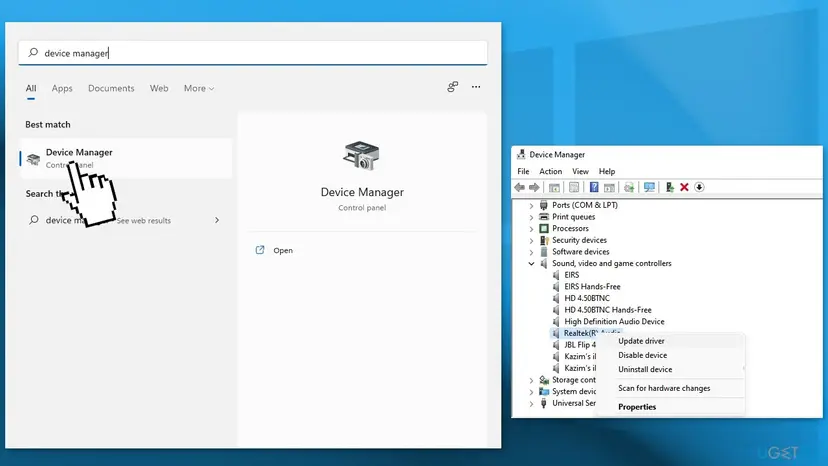
Task: Switch to the Web search tab
Action: click(159, 88)
